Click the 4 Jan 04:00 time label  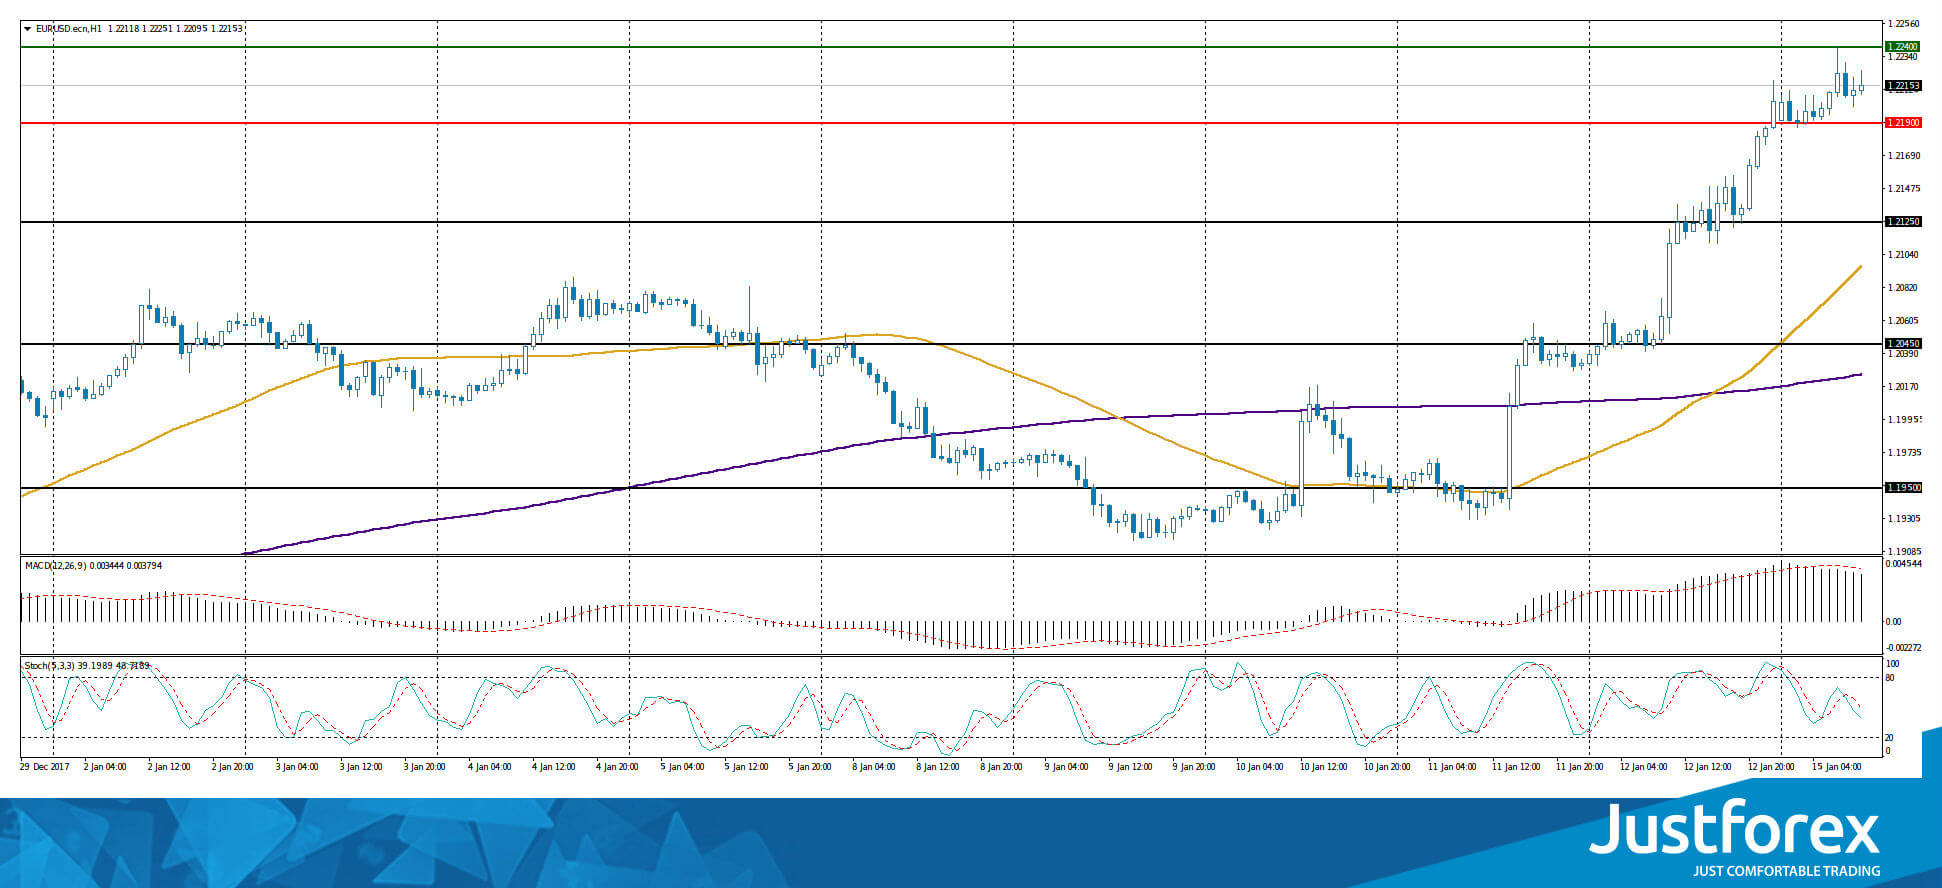[x=489, y=767]
